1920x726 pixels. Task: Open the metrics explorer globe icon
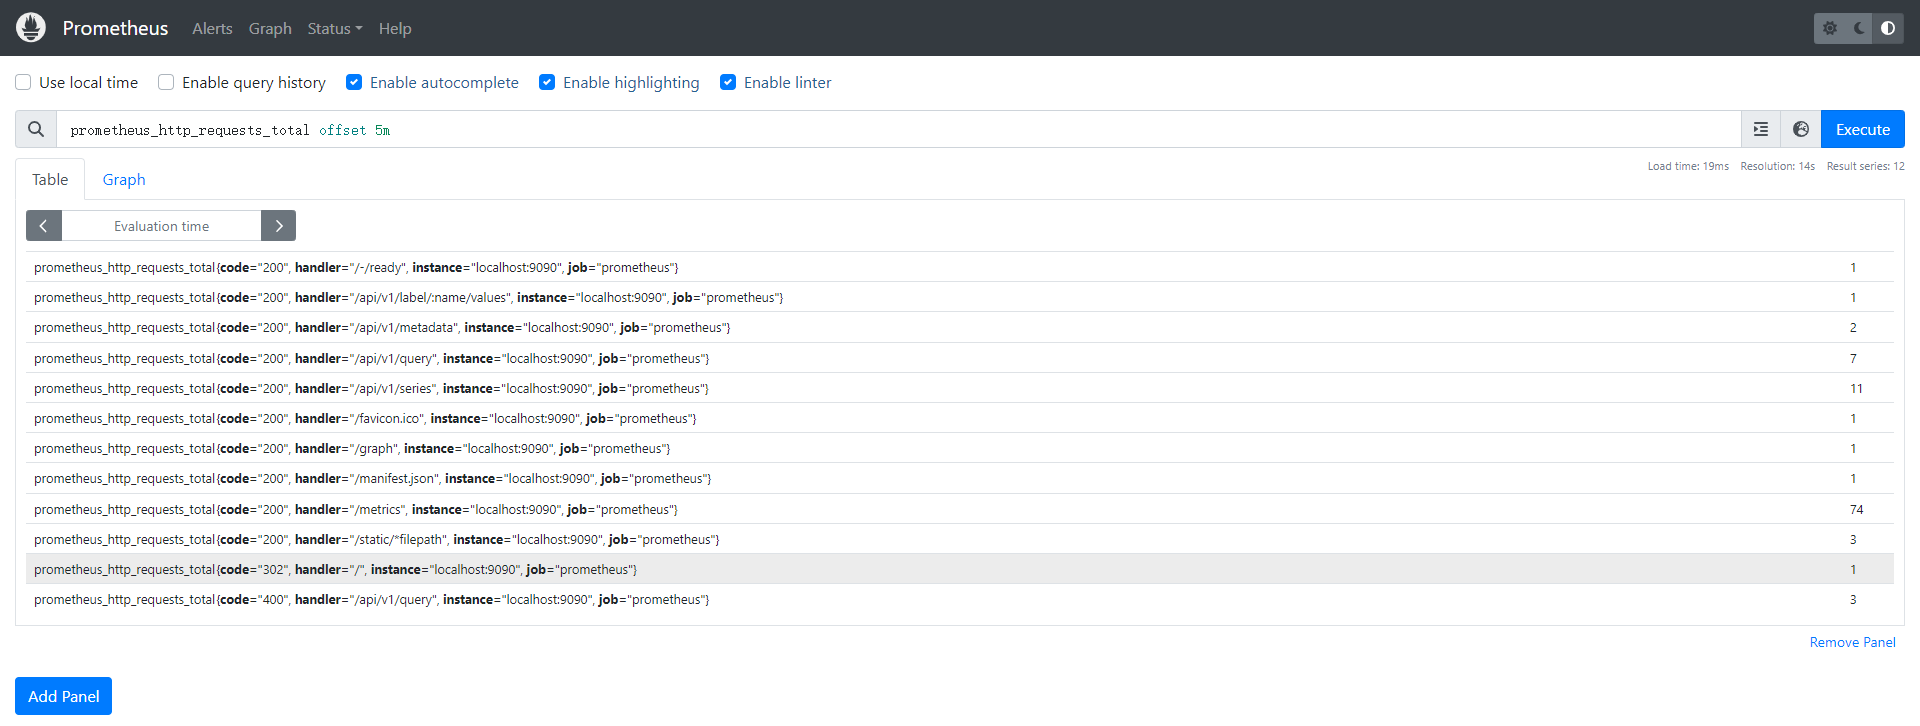point(1801,129)
